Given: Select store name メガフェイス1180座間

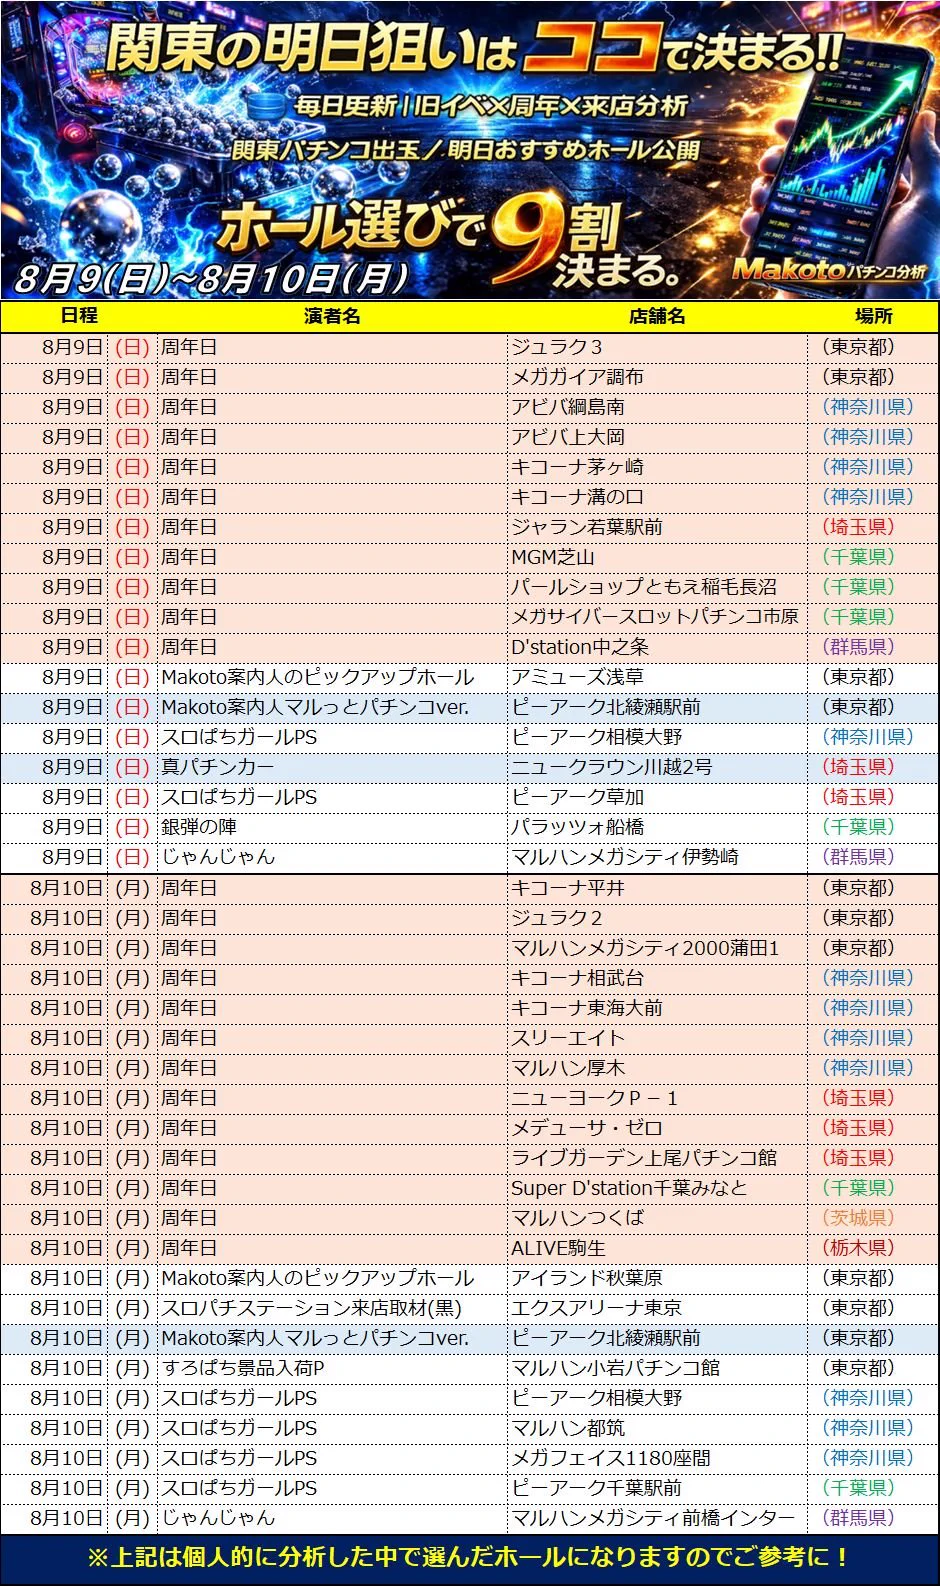Looking at the screenshot, I should (x=611, y=1458).
